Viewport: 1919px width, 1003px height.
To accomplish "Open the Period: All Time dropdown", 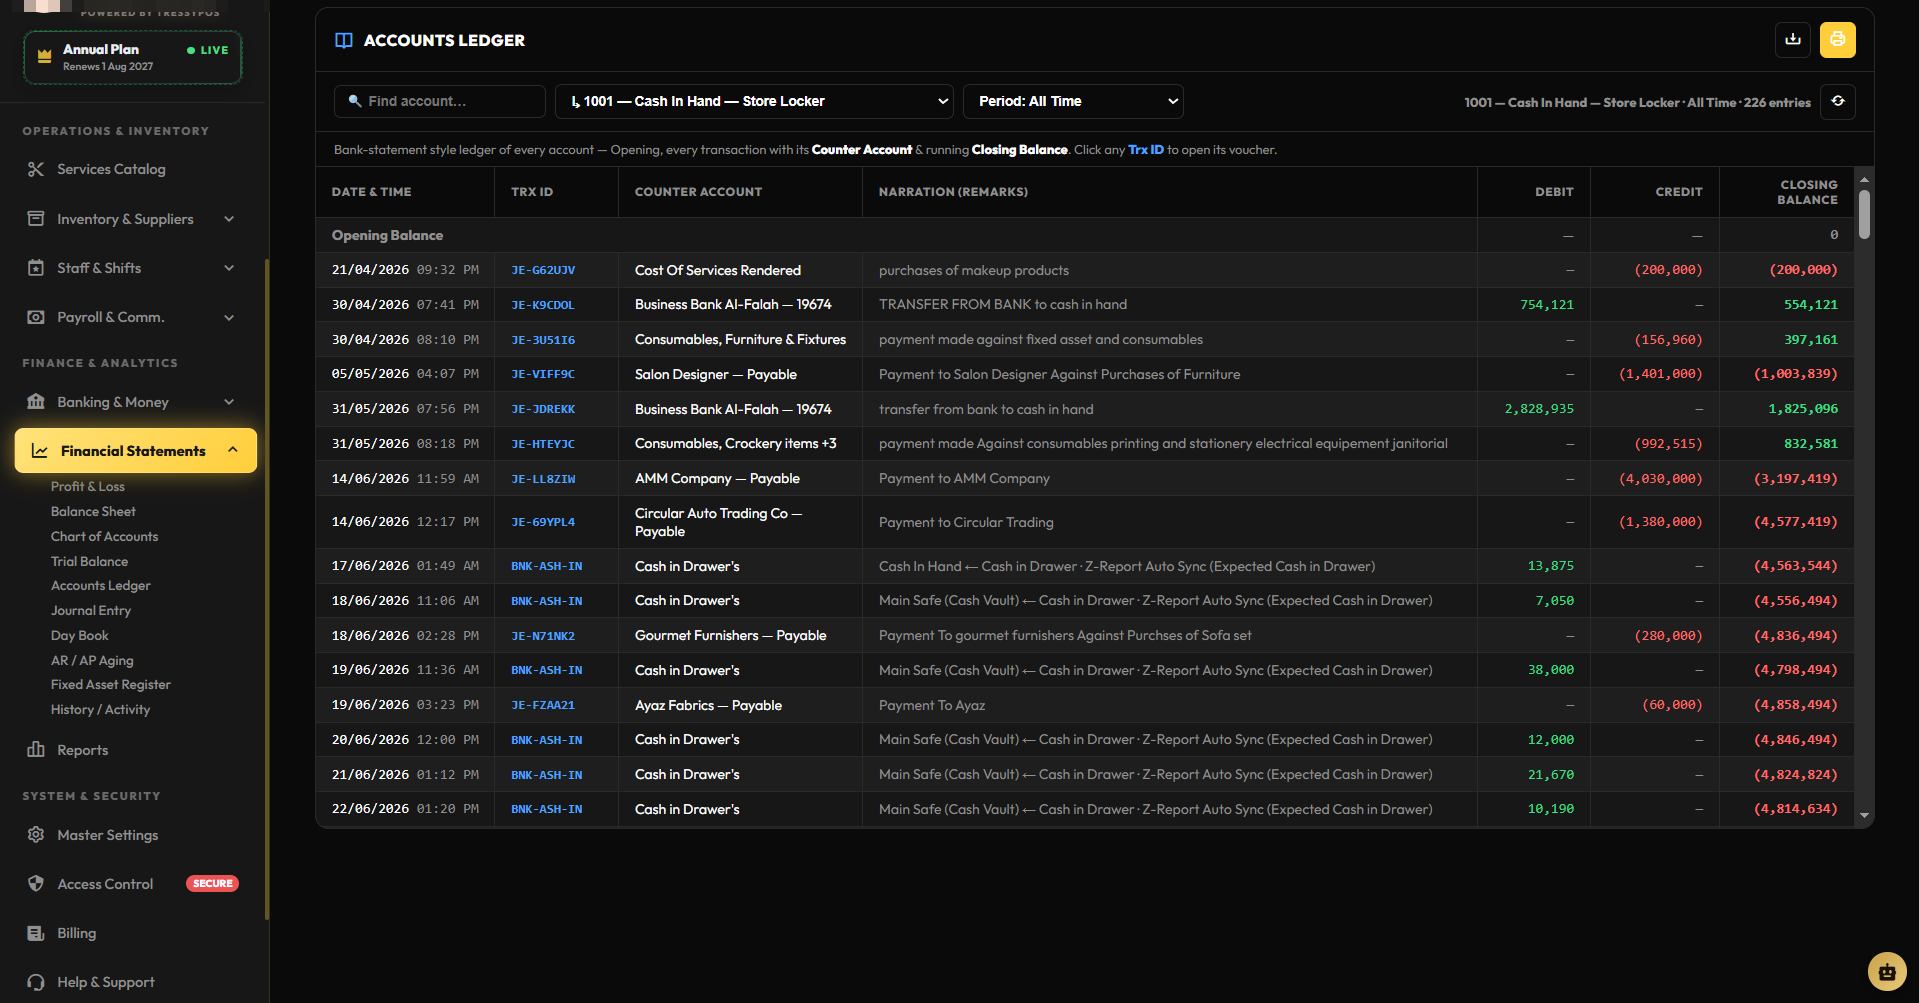I will pyautogui.click(x=1073, y=101).
